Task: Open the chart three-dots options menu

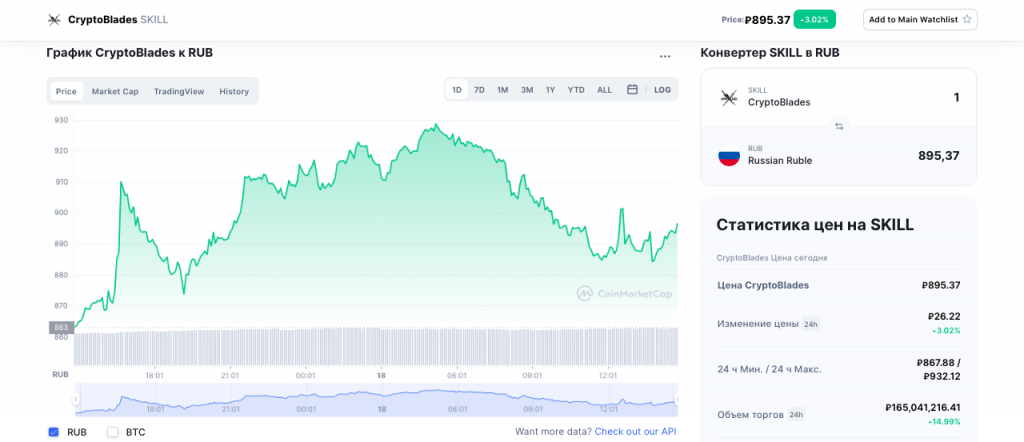Action: 665,56
